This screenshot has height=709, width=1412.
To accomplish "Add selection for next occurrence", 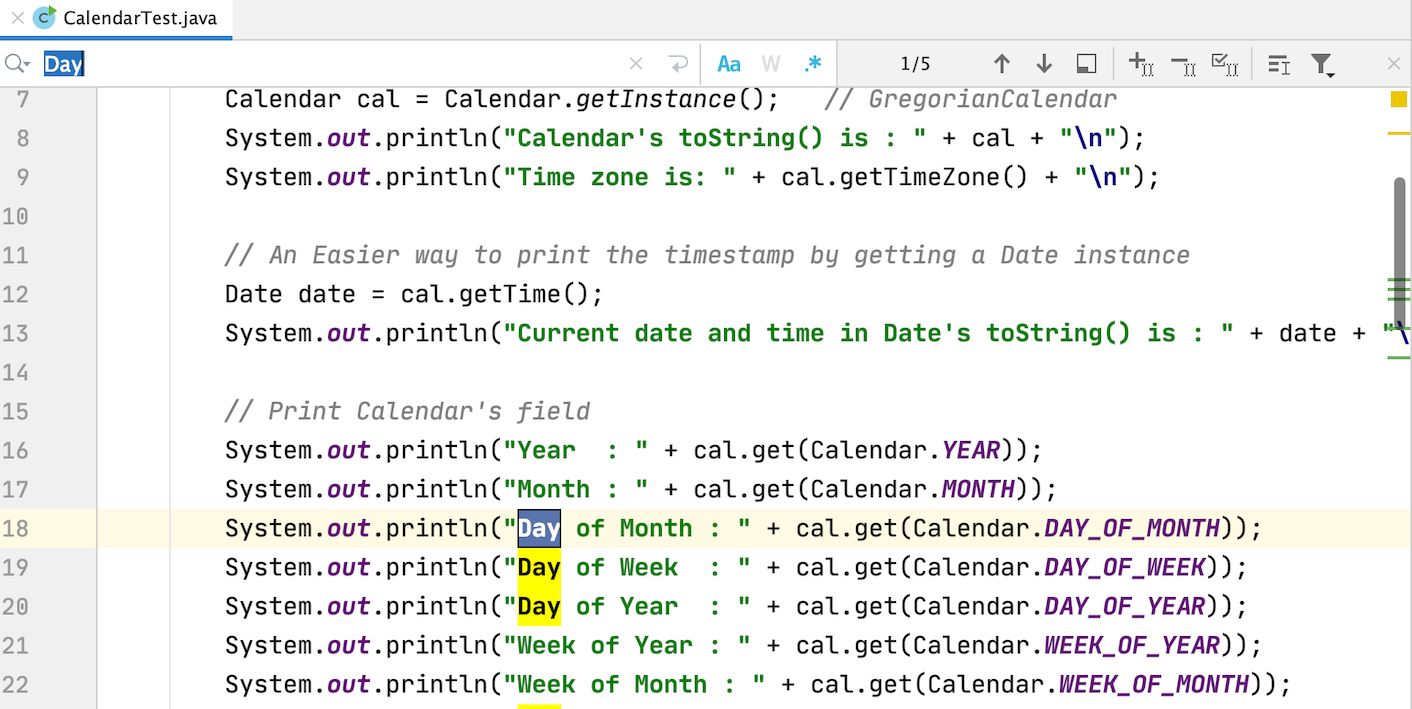I will click(1140, 63).
